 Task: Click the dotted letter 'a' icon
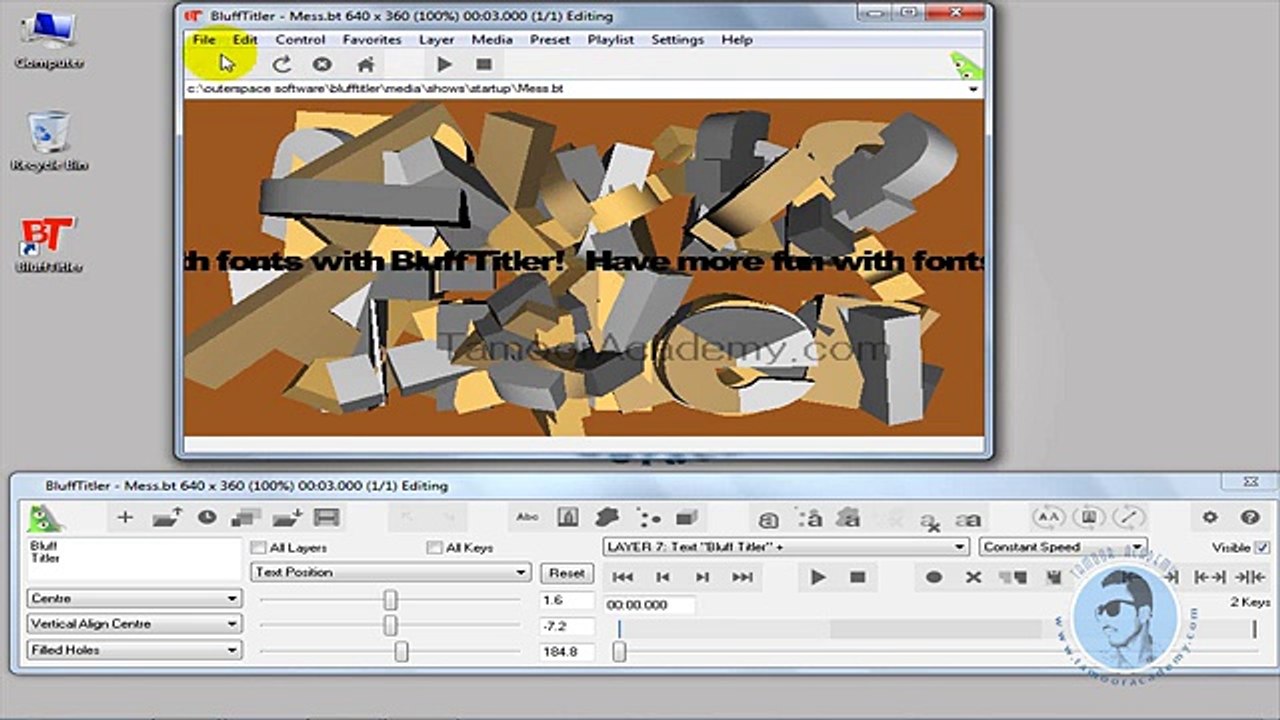click(809, 518)
